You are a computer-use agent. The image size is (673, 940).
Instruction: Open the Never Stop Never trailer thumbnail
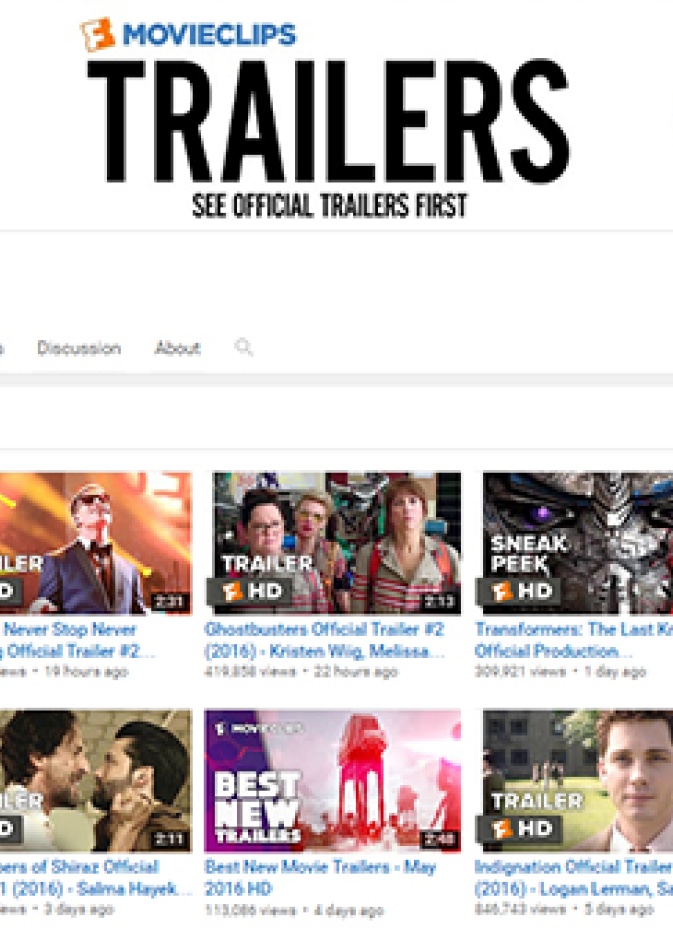[96, 543]
